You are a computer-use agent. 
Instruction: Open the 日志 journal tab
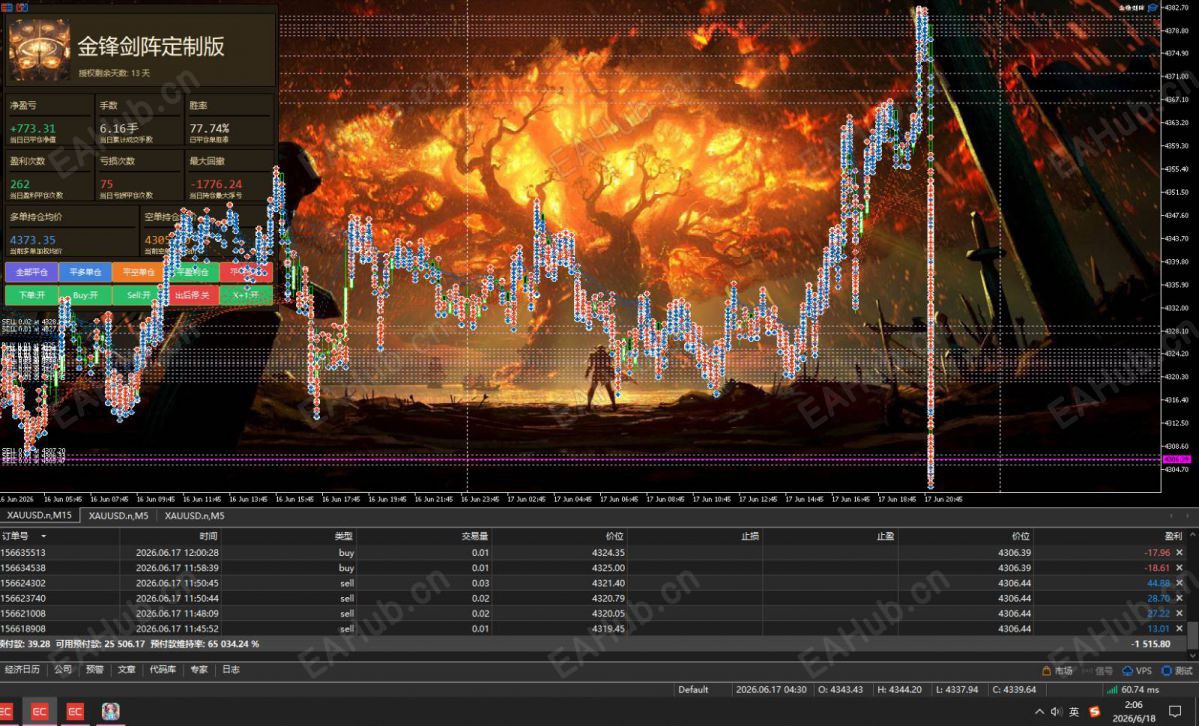click(230, 669)
